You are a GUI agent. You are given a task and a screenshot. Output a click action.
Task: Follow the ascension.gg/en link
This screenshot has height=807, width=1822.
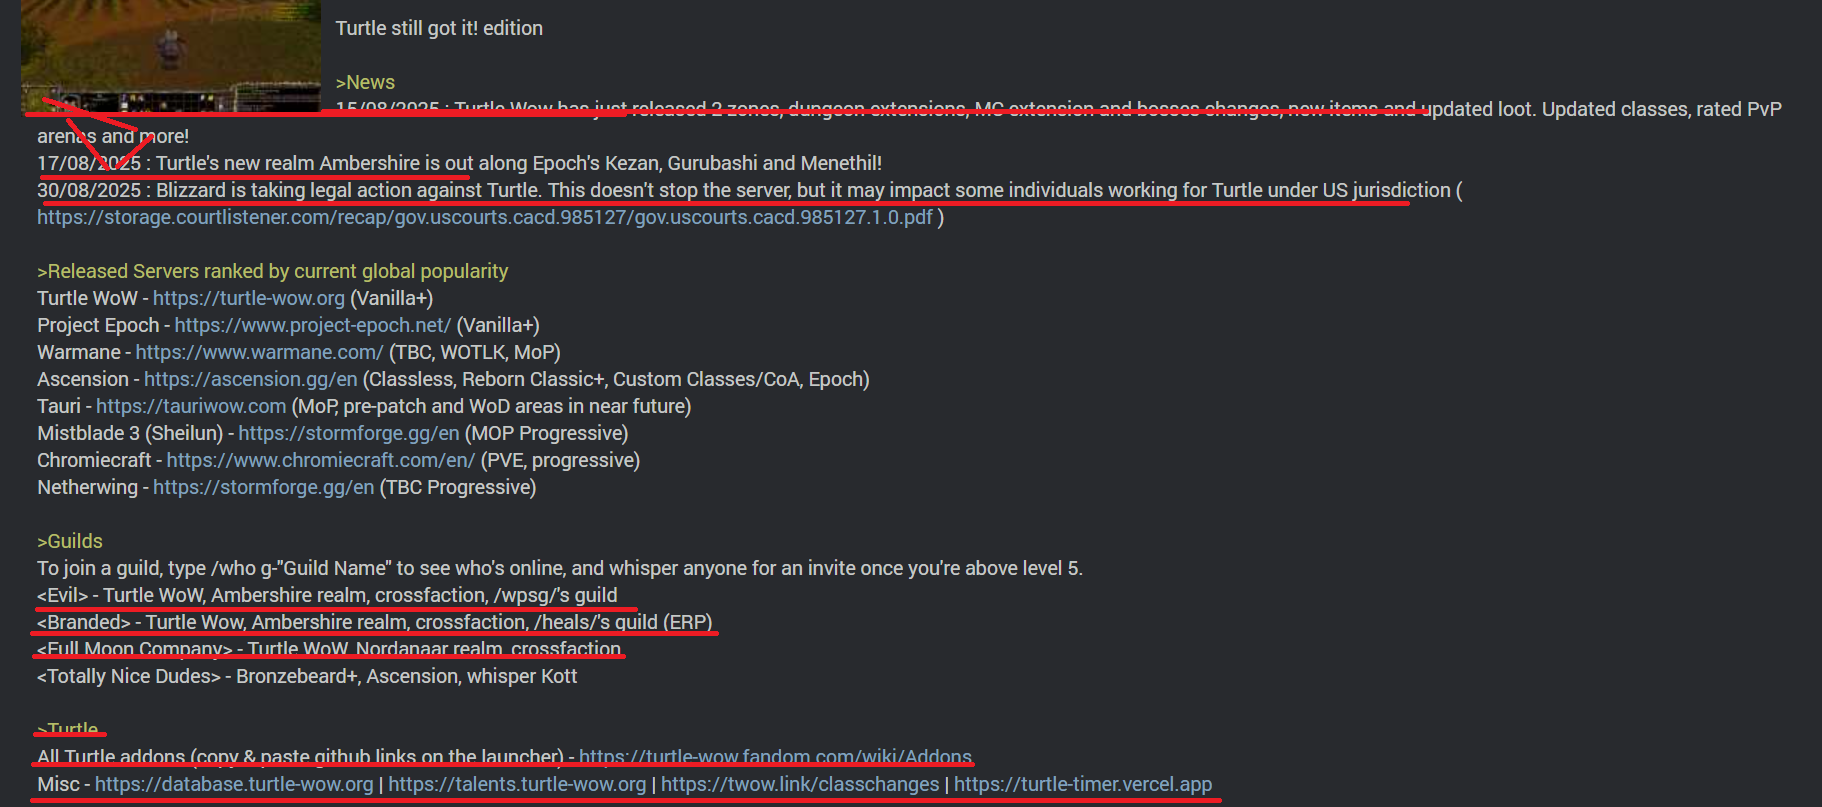251,379
